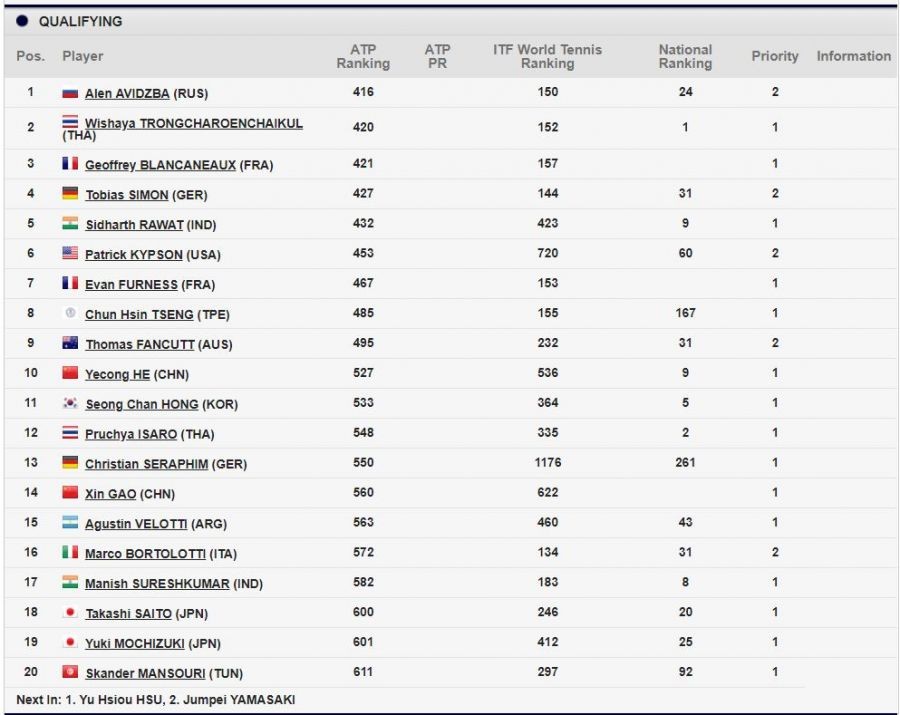This screenshot has width=900, height=715.
Task: Click the ITF World Tennis Ranking header
Action: (547, 56)
